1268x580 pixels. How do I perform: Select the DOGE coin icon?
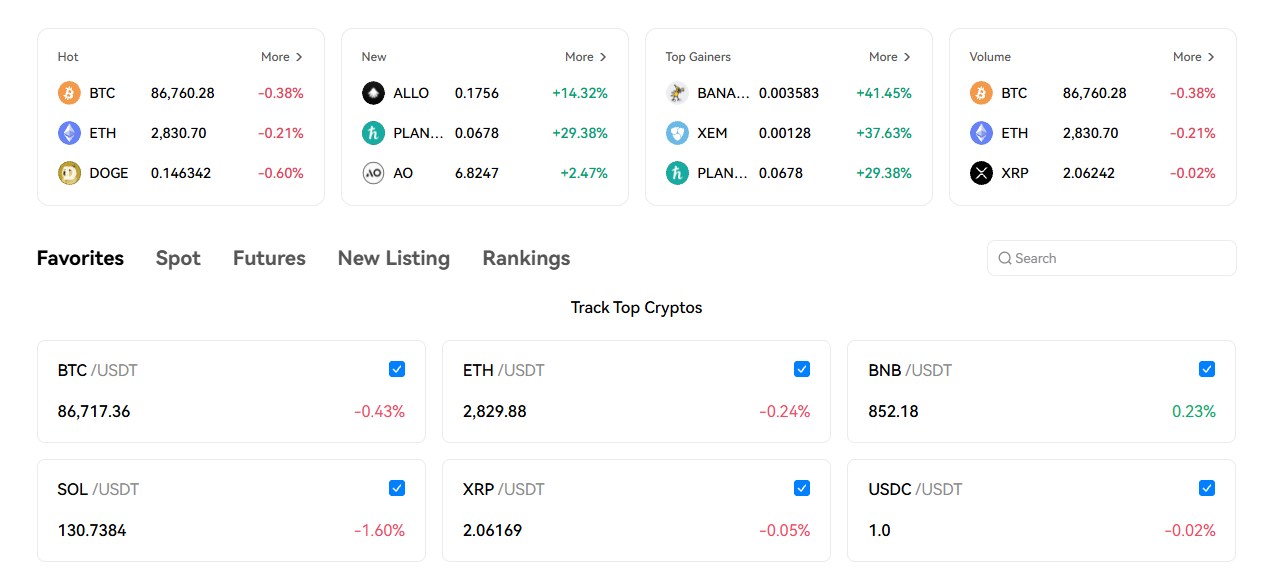67,172
